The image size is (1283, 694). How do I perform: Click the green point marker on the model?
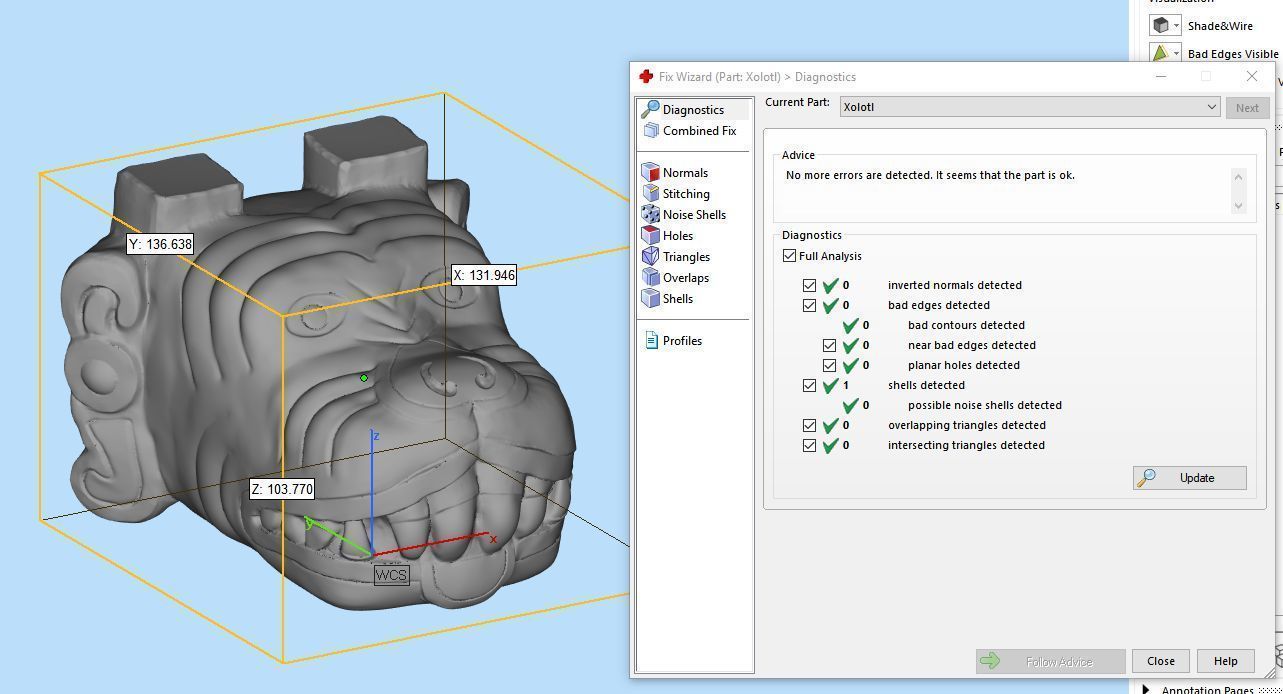[364, 378]
